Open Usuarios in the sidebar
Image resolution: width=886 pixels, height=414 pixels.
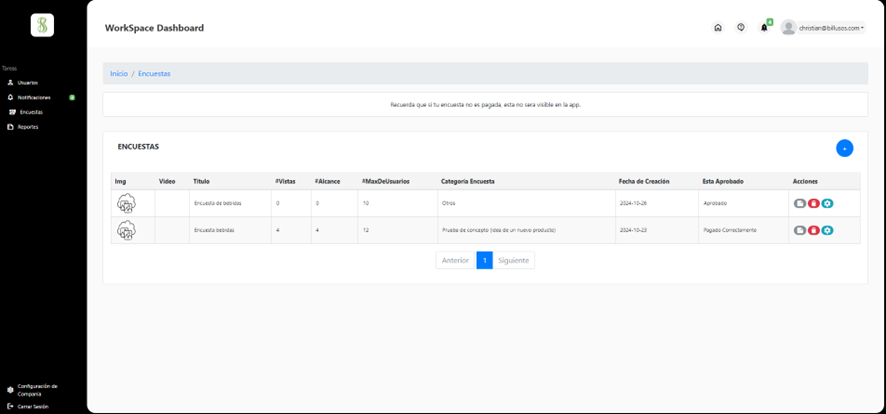[x=27, y=82]
